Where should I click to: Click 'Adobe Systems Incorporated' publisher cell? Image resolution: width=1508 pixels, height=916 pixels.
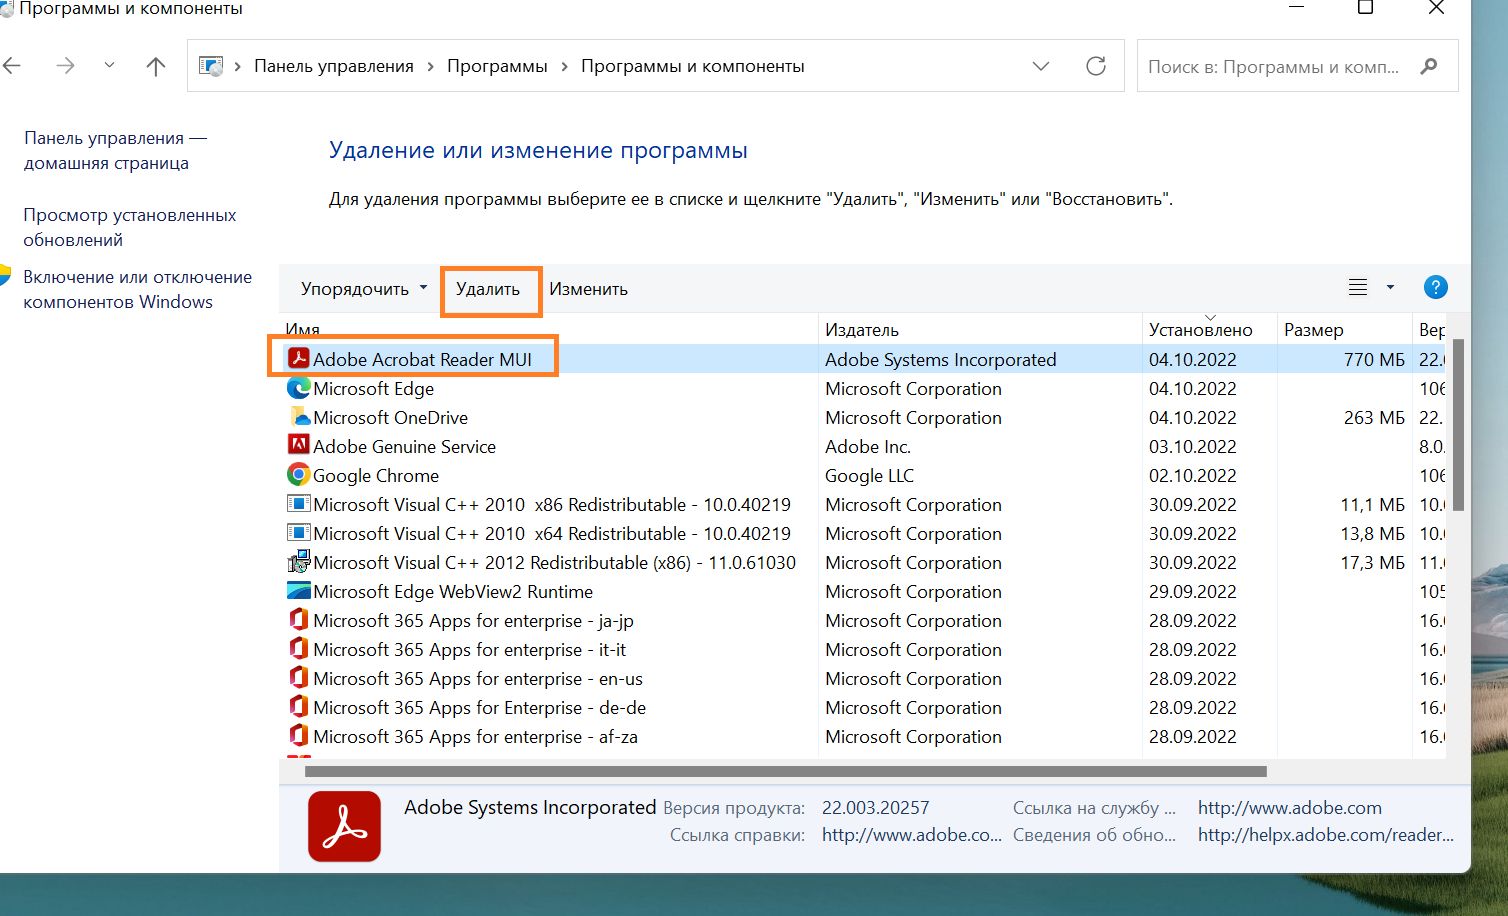pyautogui.click(x=940, y=359)
